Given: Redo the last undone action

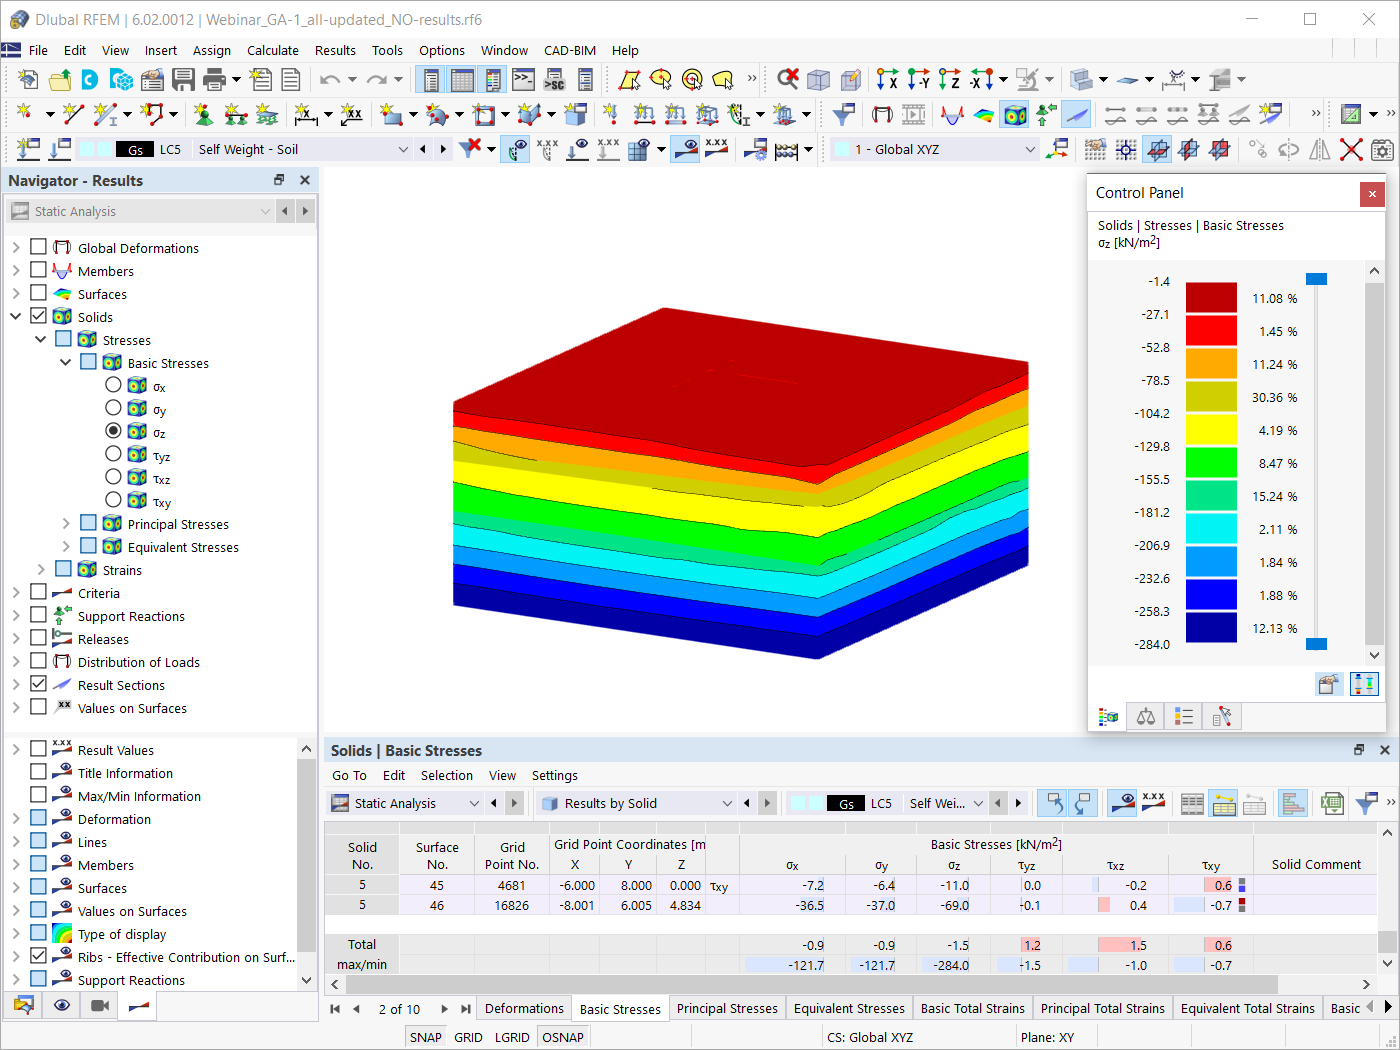Looking at the screenshot, I should click(x=376, y=80).
